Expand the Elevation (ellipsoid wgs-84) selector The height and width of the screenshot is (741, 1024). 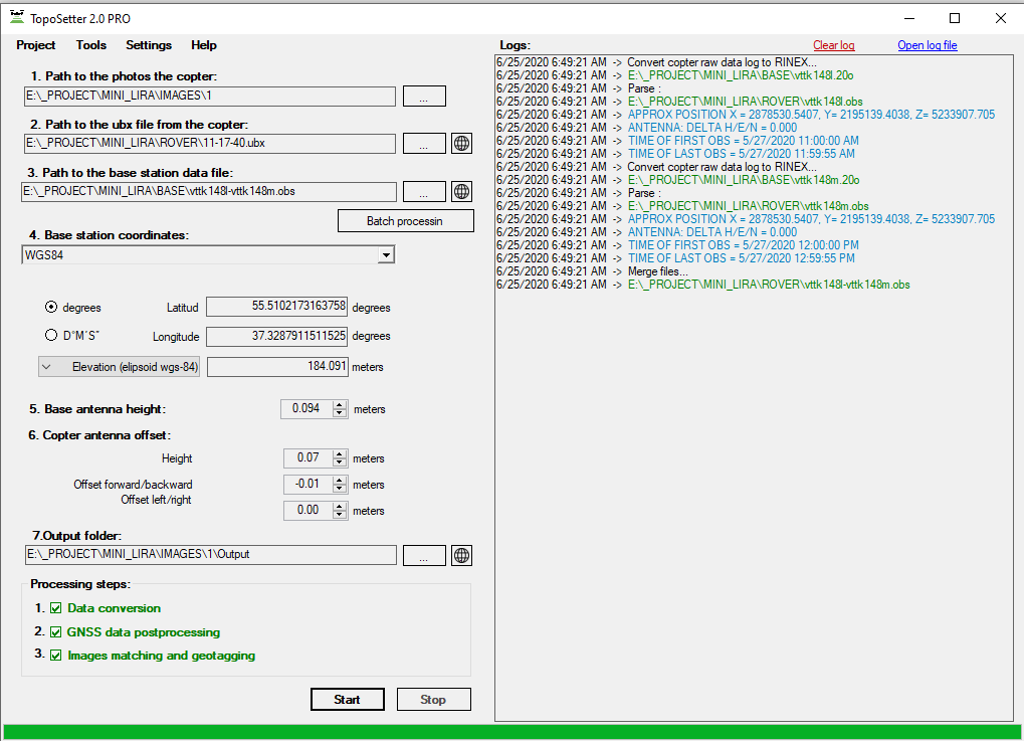(x=48, y=367)
